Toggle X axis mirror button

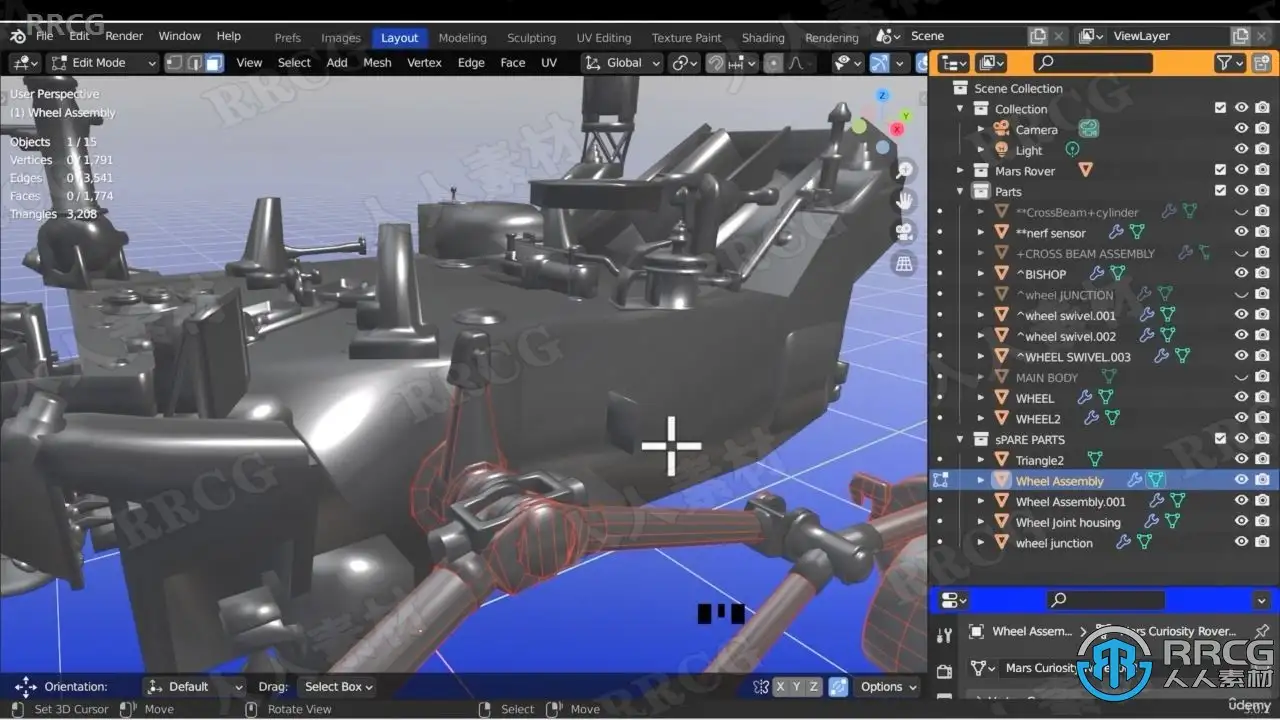(780, 687)
